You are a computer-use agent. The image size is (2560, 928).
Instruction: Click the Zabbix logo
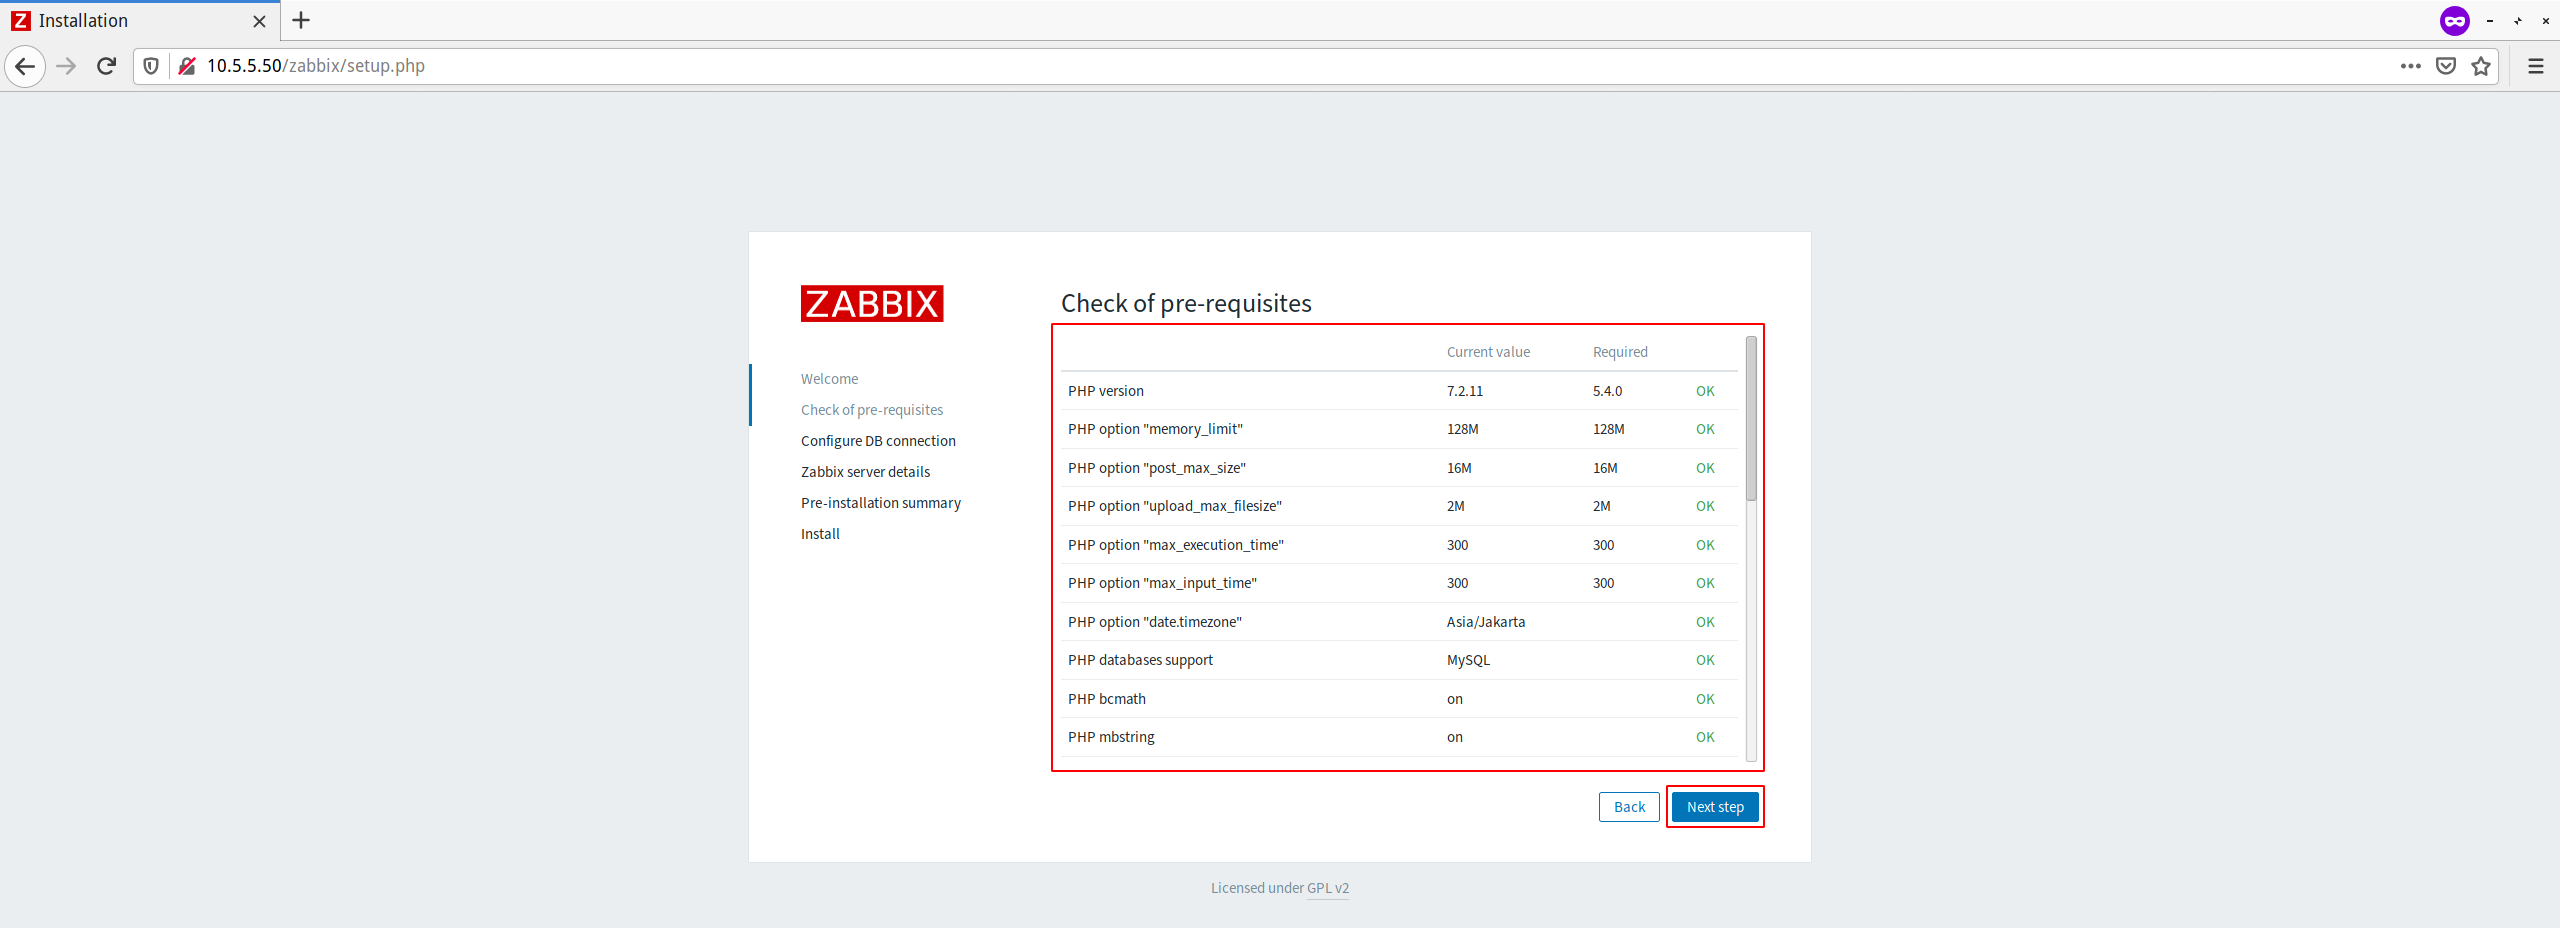[x=872, y=304]
